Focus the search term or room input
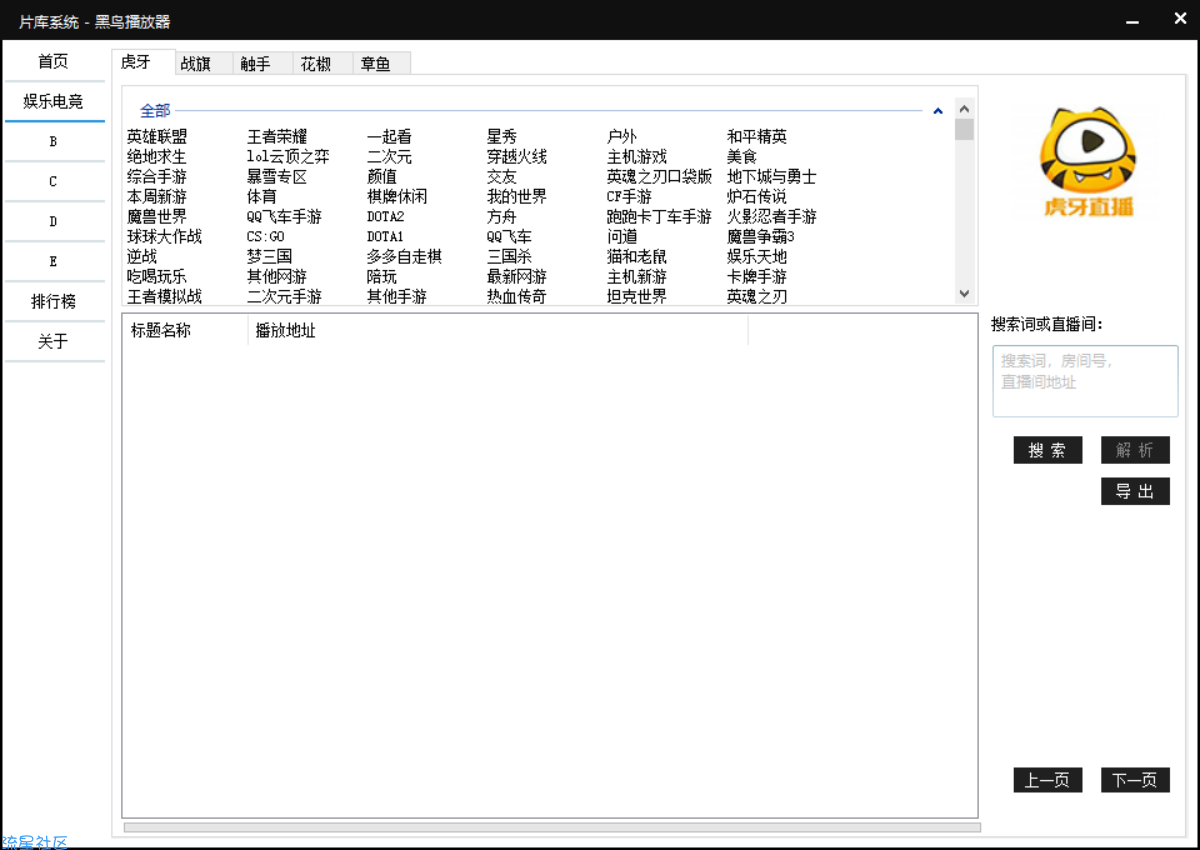The width and height of the screenshot is (1200, 850). pyautogui.click(x=1086, y=381)
